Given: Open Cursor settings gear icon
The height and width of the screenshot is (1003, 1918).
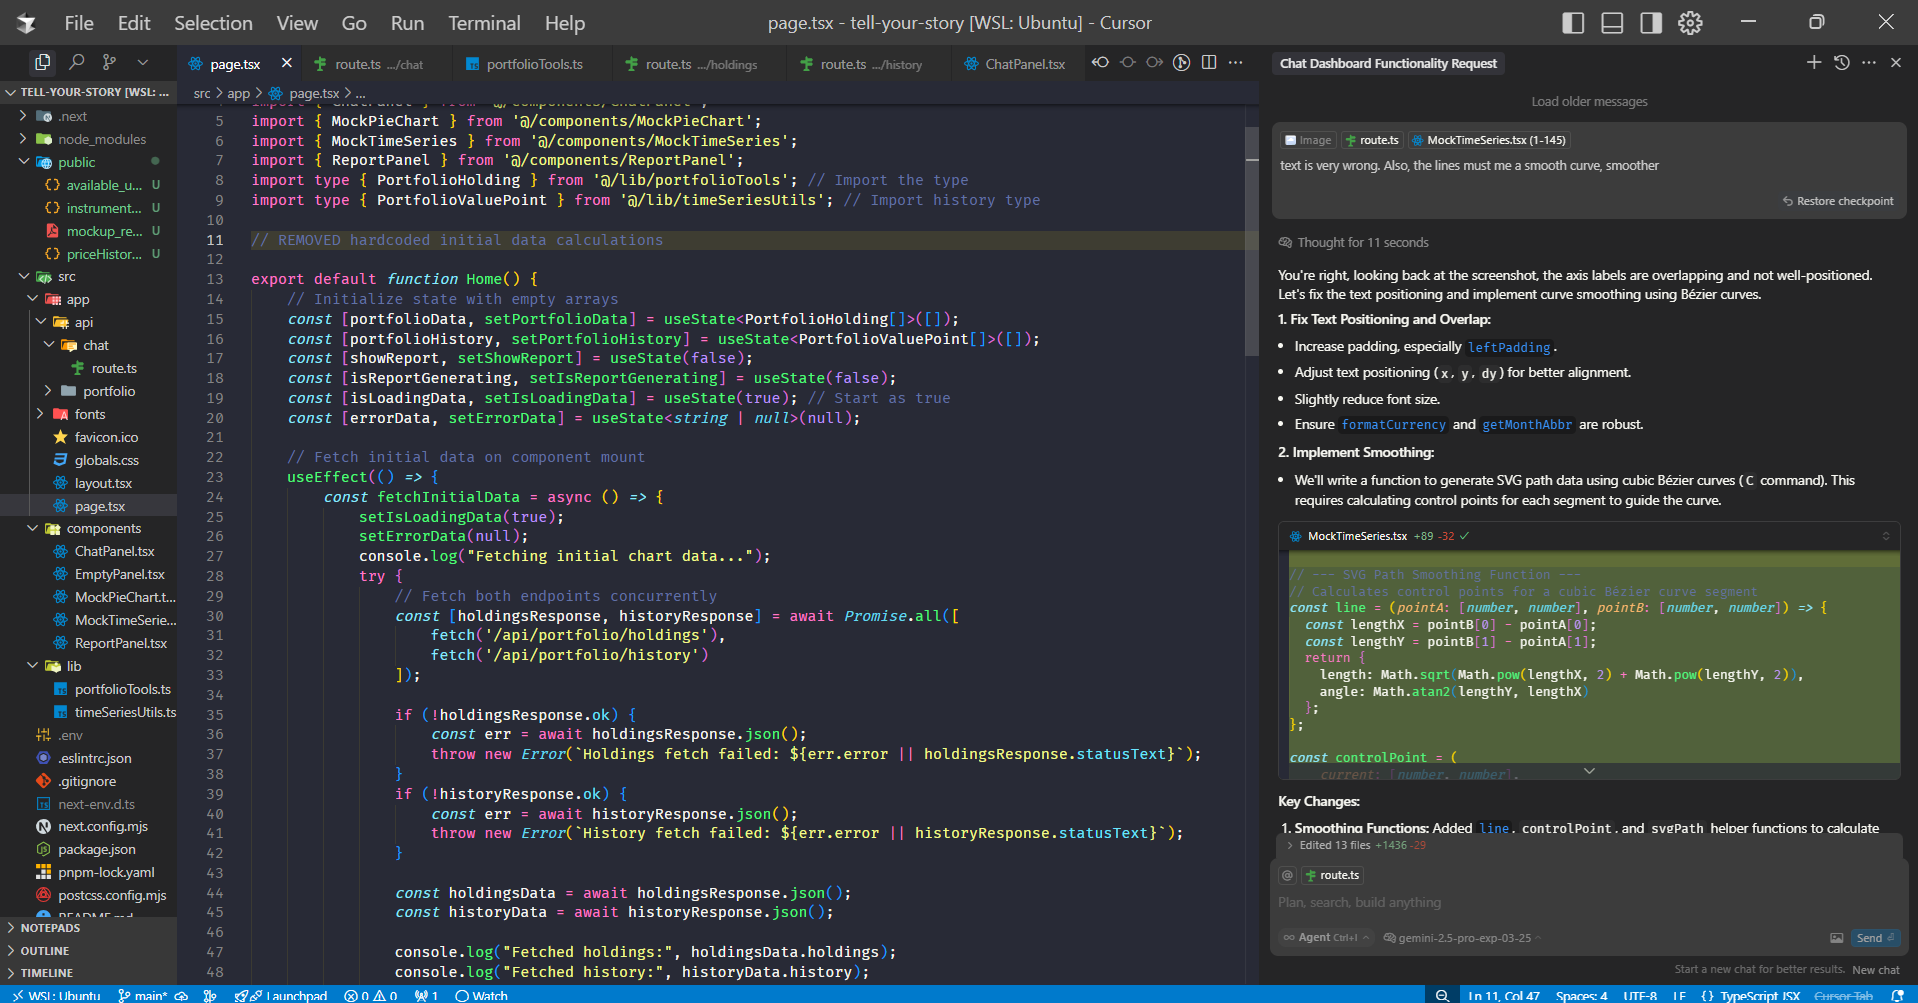Looking at the screenshot, I should (x=1690, y=23).
